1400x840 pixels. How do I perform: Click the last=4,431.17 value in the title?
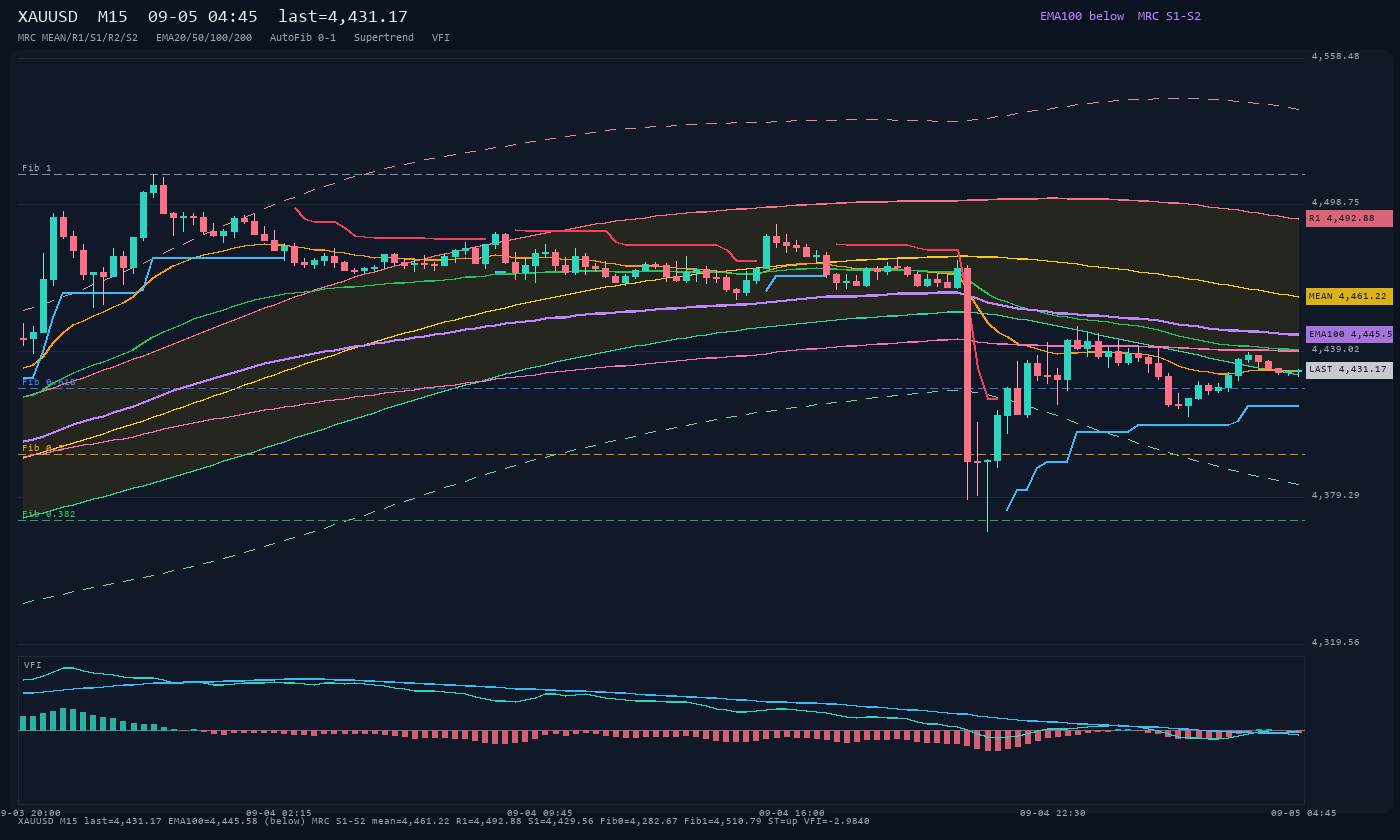pyautogui.click(x=343, y=16)
